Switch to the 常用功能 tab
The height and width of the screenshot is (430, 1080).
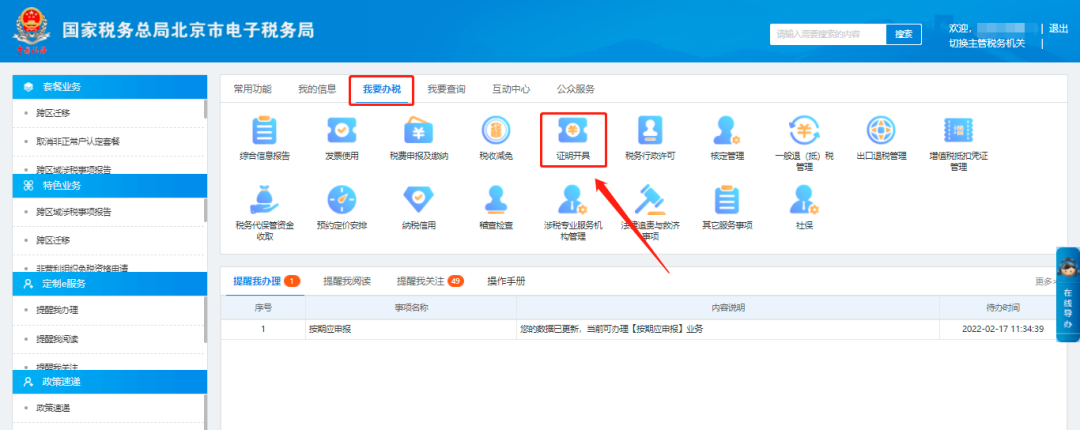tap(252, 89)
